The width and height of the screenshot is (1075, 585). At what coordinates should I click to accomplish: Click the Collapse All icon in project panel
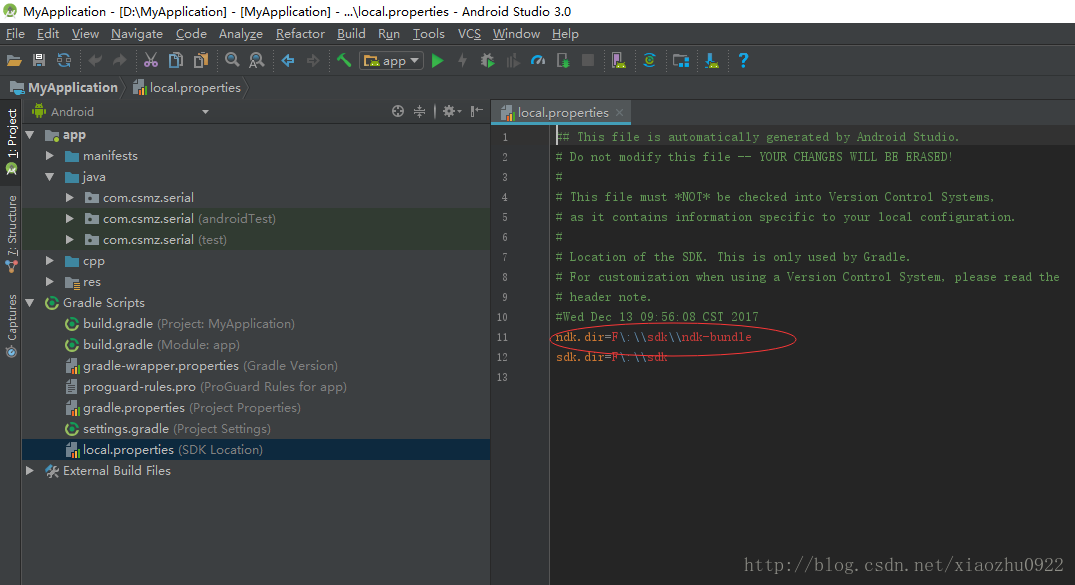pyautogui.click(x=420, y=111)
